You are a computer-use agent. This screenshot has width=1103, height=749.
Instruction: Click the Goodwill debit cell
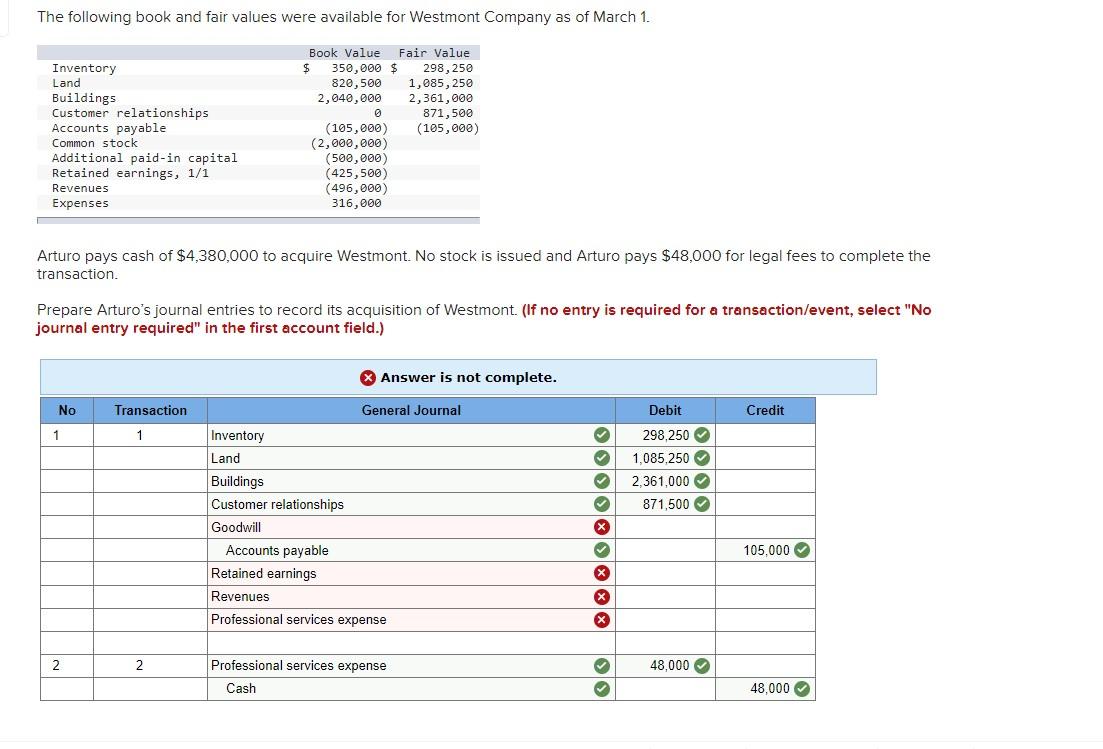[x=665, y=527]
